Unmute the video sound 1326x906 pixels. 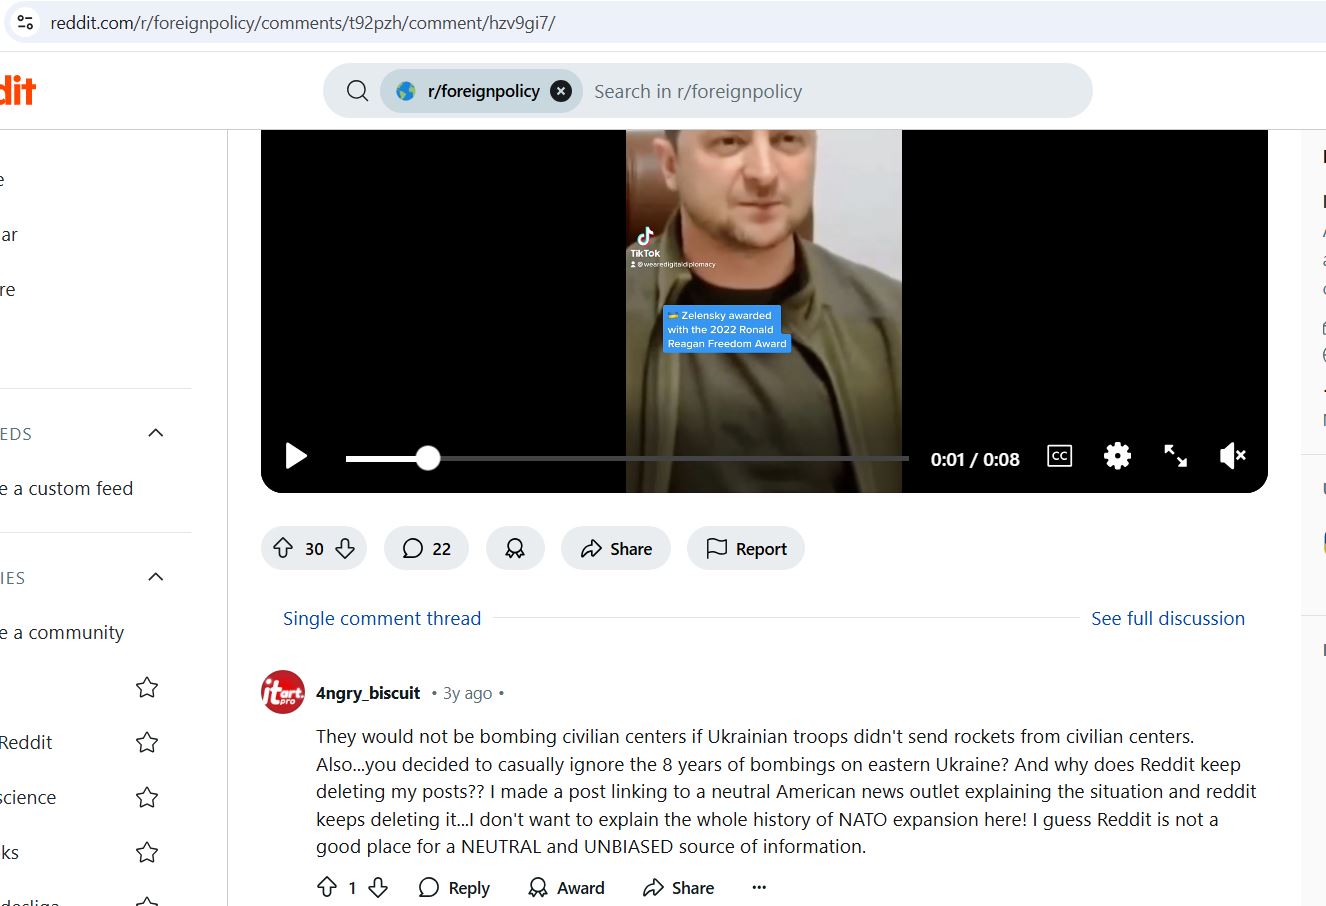(x=1232, y=456)
